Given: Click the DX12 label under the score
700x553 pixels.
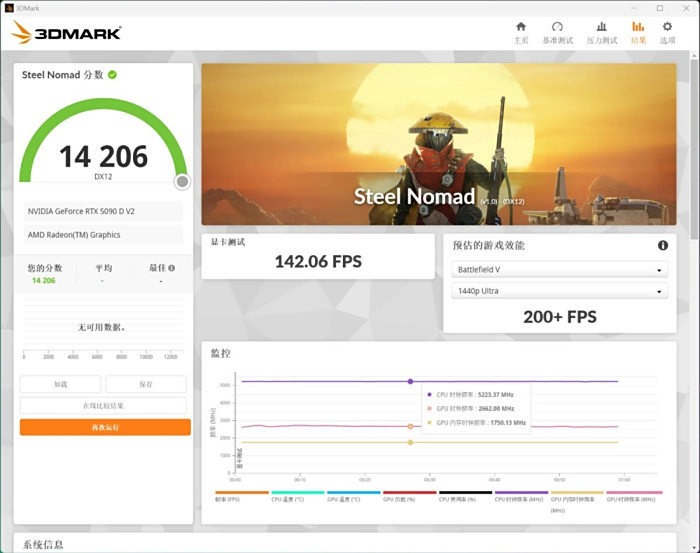Looking at the screenshot, I should [x=103, y=176].
